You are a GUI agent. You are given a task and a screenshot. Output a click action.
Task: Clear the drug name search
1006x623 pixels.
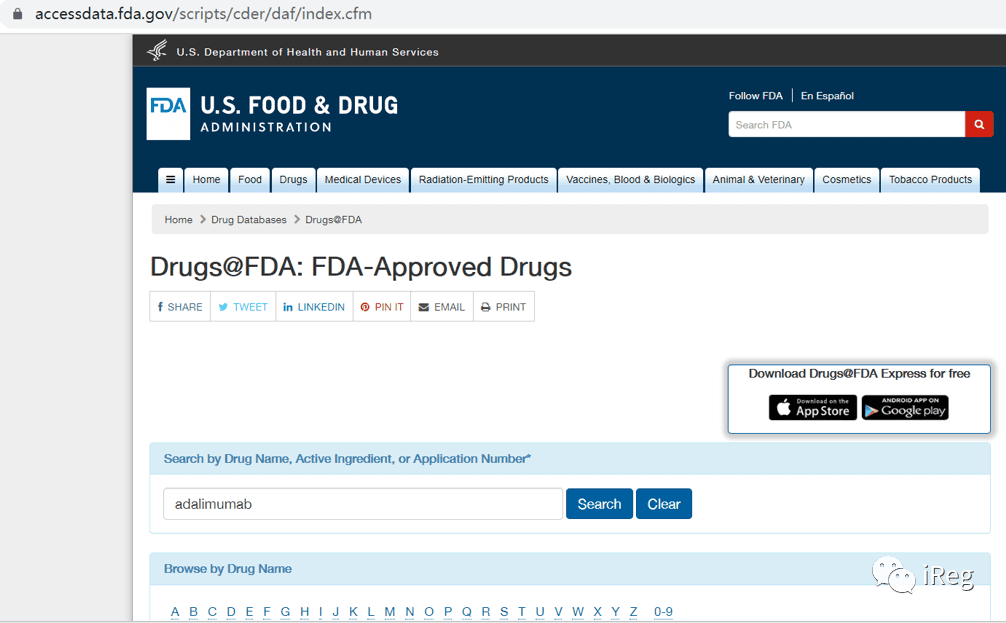pyautogui.click(x=664, y=504)
